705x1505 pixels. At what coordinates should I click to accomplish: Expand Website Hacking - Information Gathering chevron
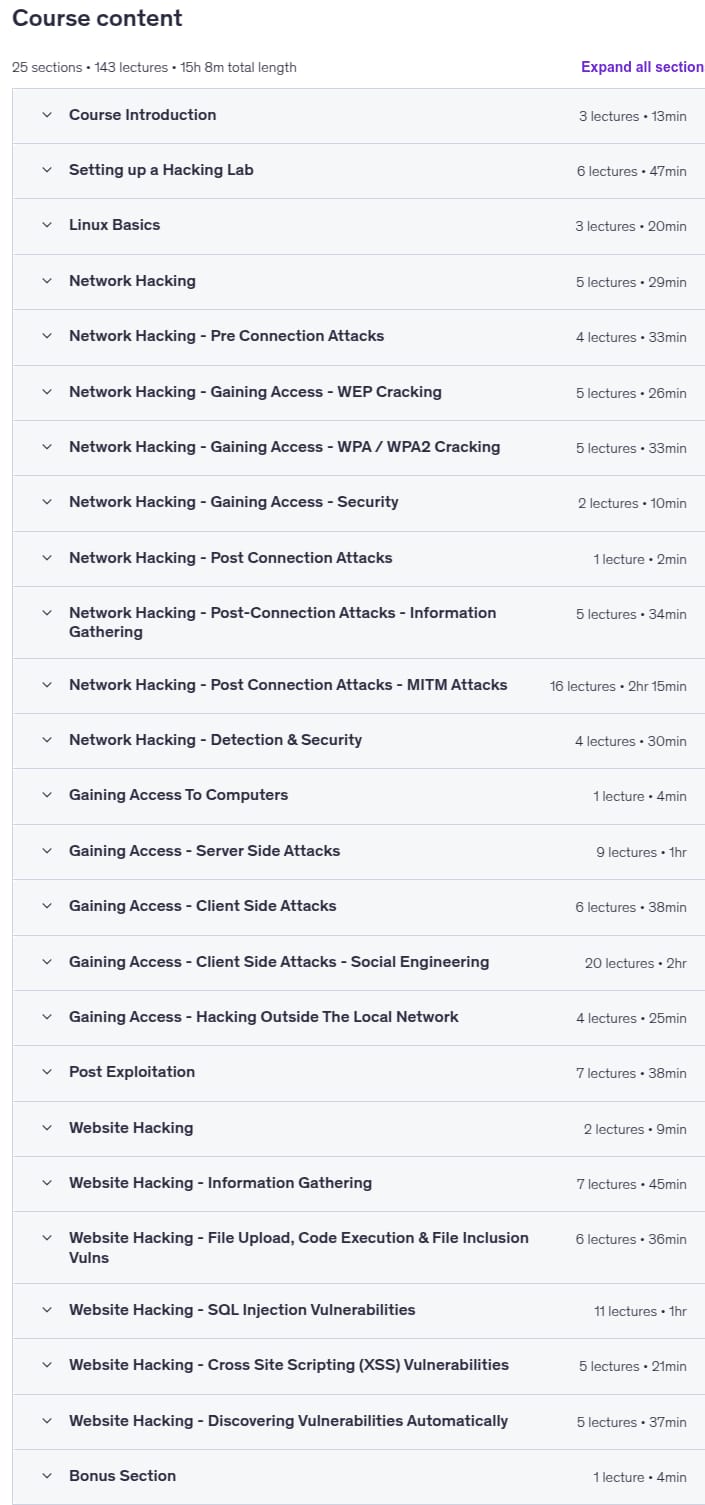click(x=46, y=1183)
